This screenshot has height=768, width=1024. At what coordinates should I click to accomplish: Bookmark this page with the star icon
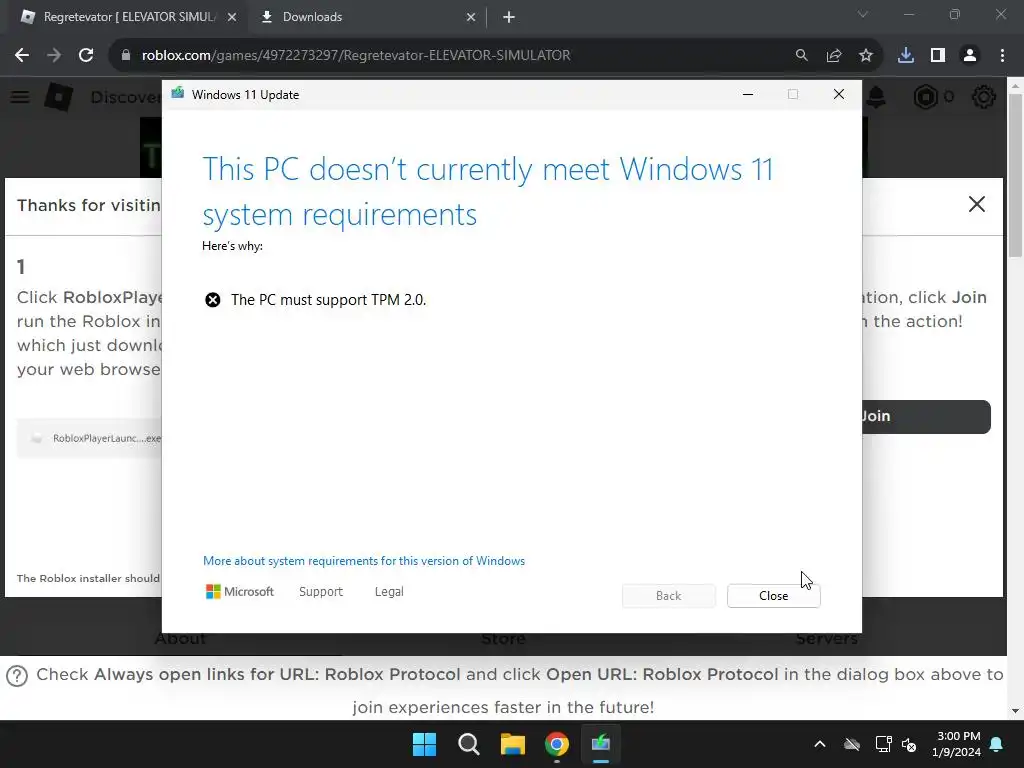coord(865,56)
